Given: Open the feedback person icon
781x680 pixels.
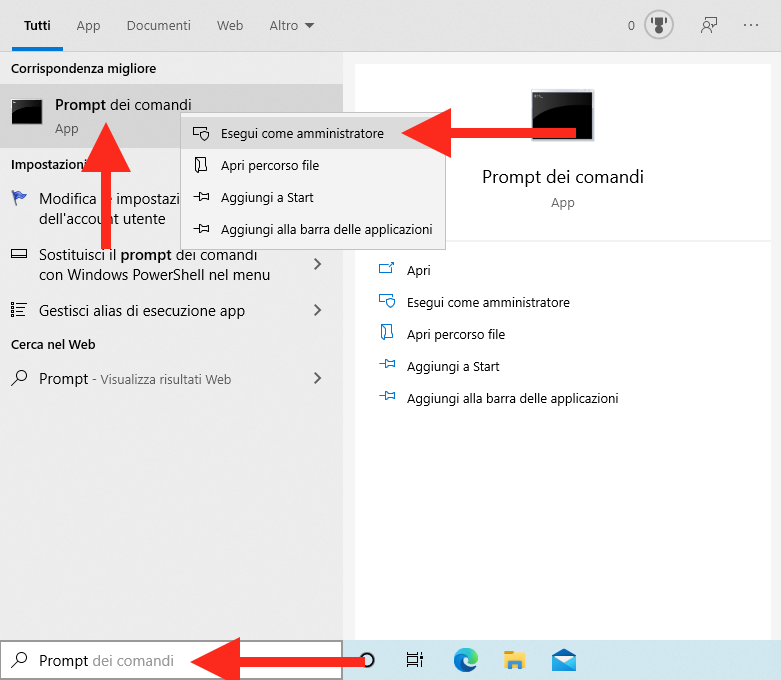Looking at the screenshot, I should (709, 25).
